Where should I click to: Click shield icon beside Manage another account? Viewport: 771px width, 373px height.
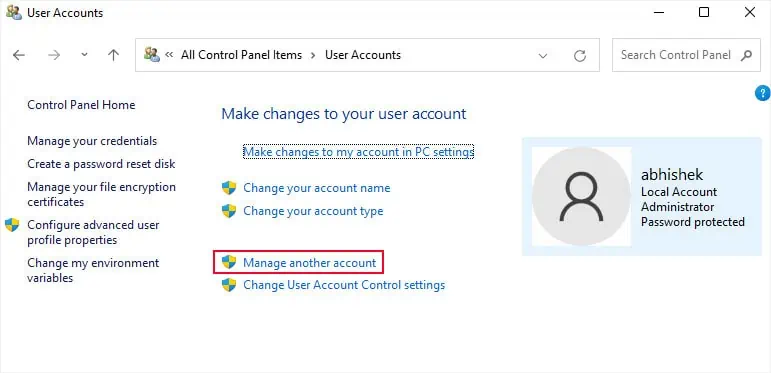pyautogui.click(x=229, y=262)
